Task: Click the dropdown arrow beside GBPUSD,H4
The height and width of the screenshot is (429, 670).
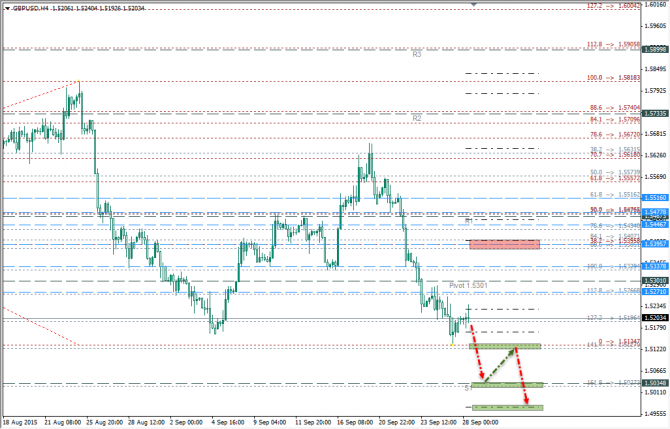Action: tap(6, 7)
